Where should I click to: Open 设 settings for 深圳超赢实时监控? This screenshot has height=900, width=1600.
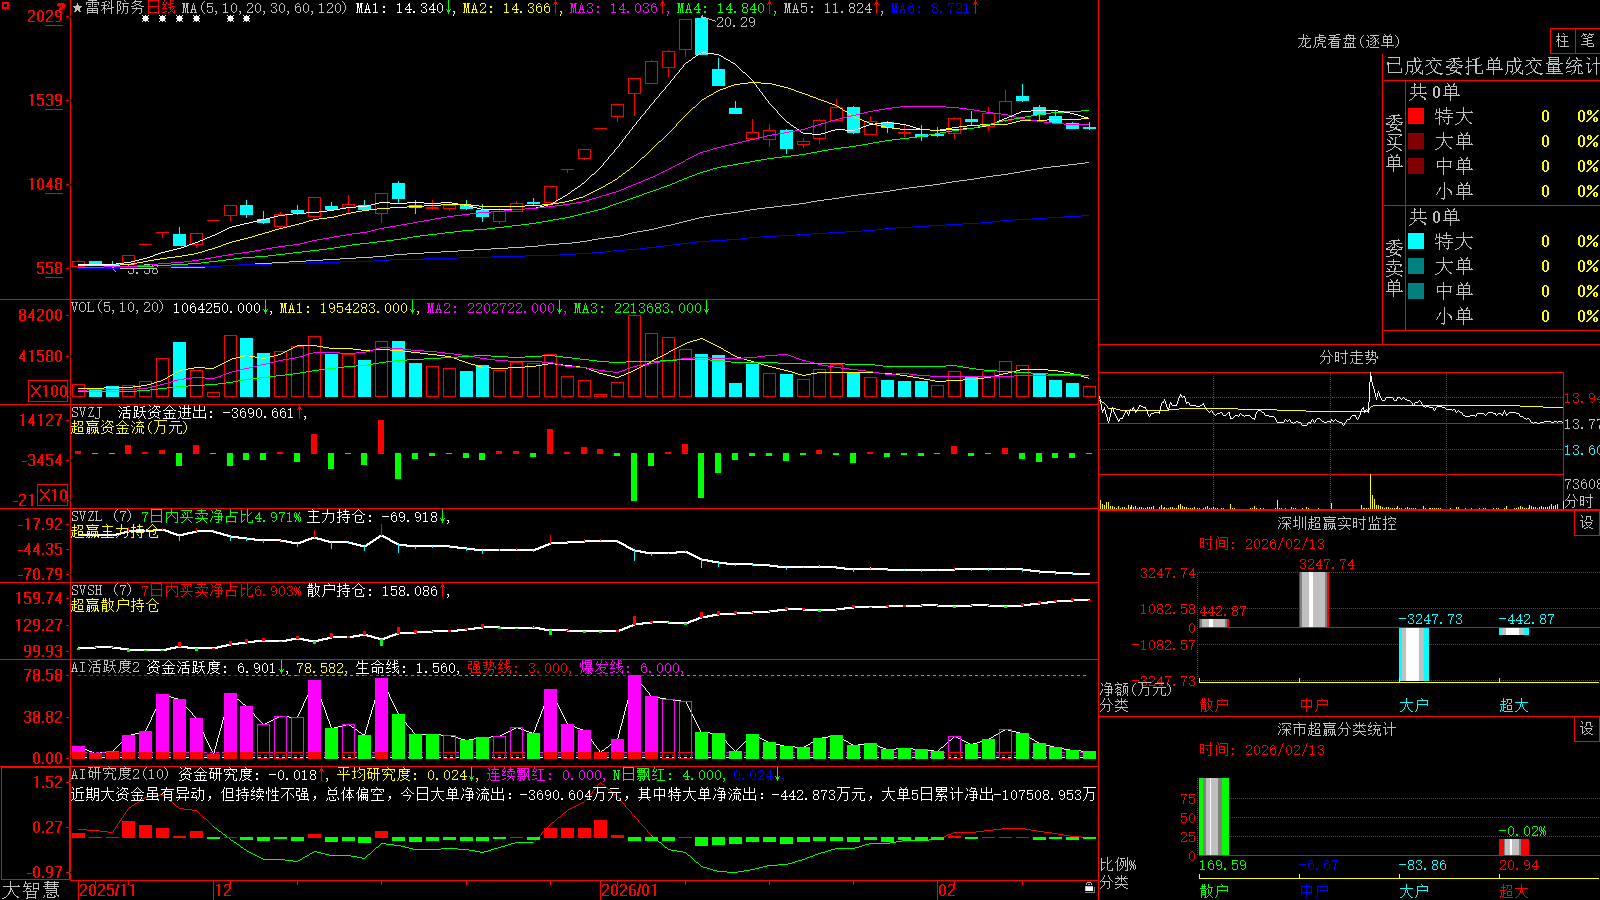[x=1587, y=523]
